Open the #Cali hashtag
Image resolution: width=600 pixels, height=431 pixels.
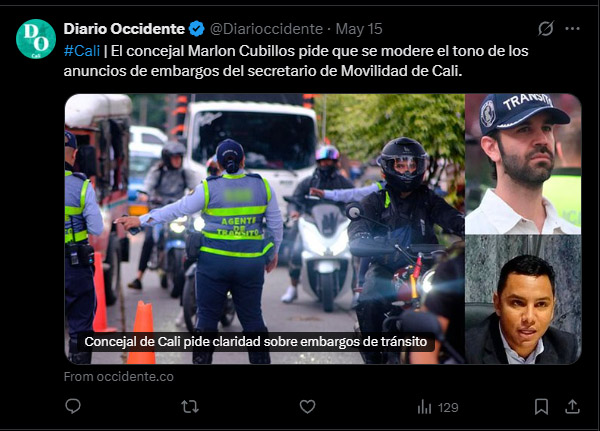click(x=82, y=51)
